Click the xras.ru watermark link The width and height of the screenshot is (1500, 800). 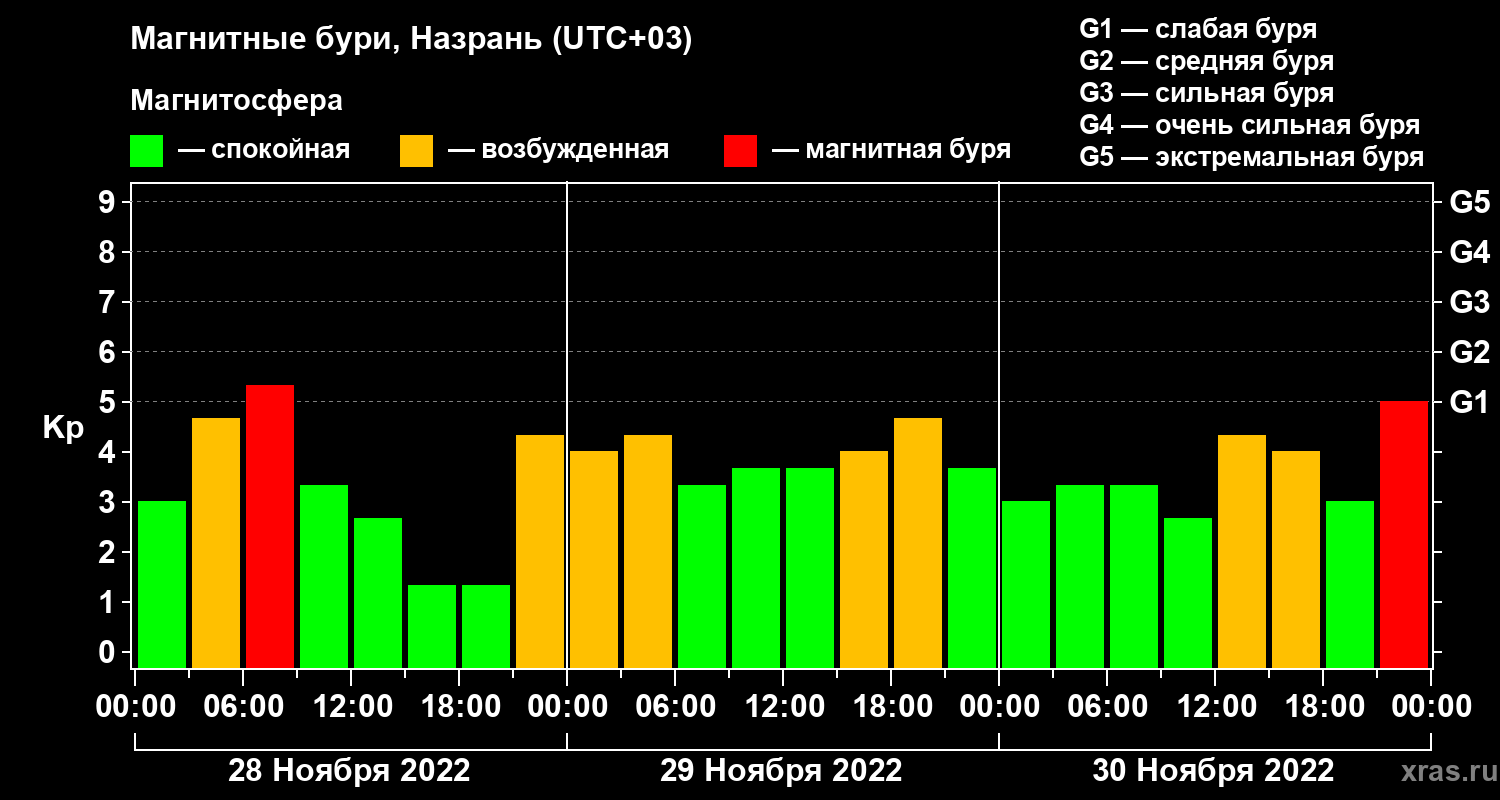[x=1445, y=771]
